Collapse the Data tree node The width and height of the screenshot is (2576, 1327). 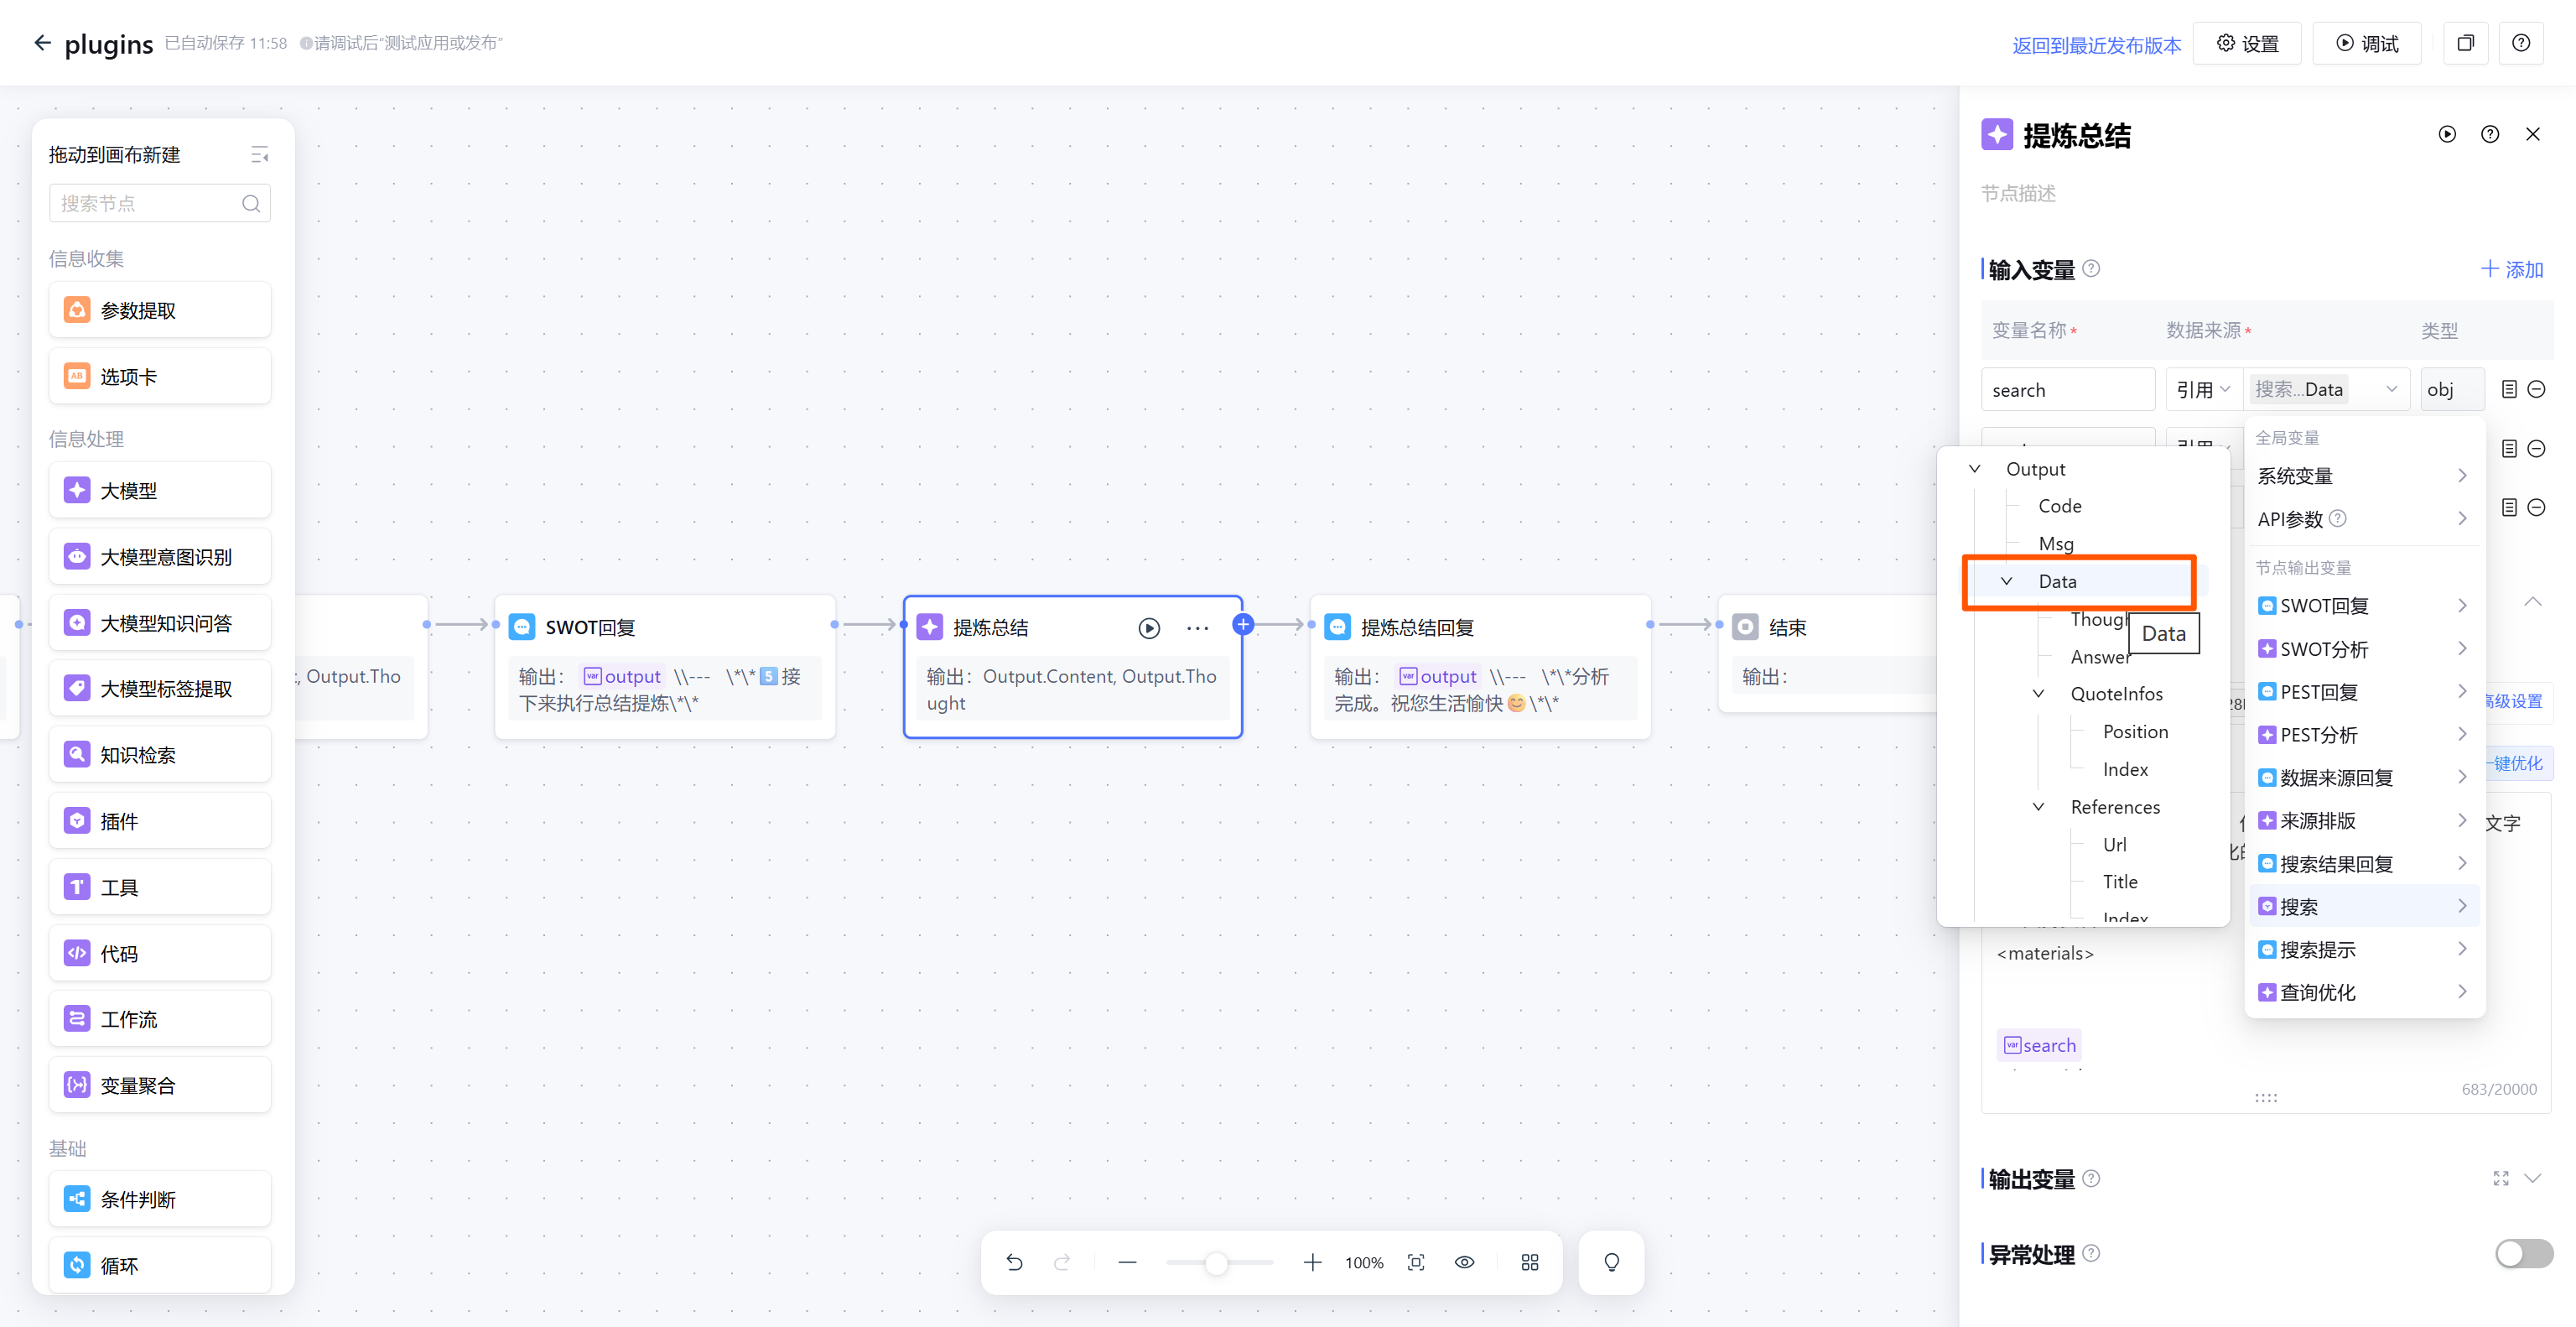pyautogui.click(x=2006, y=581)
